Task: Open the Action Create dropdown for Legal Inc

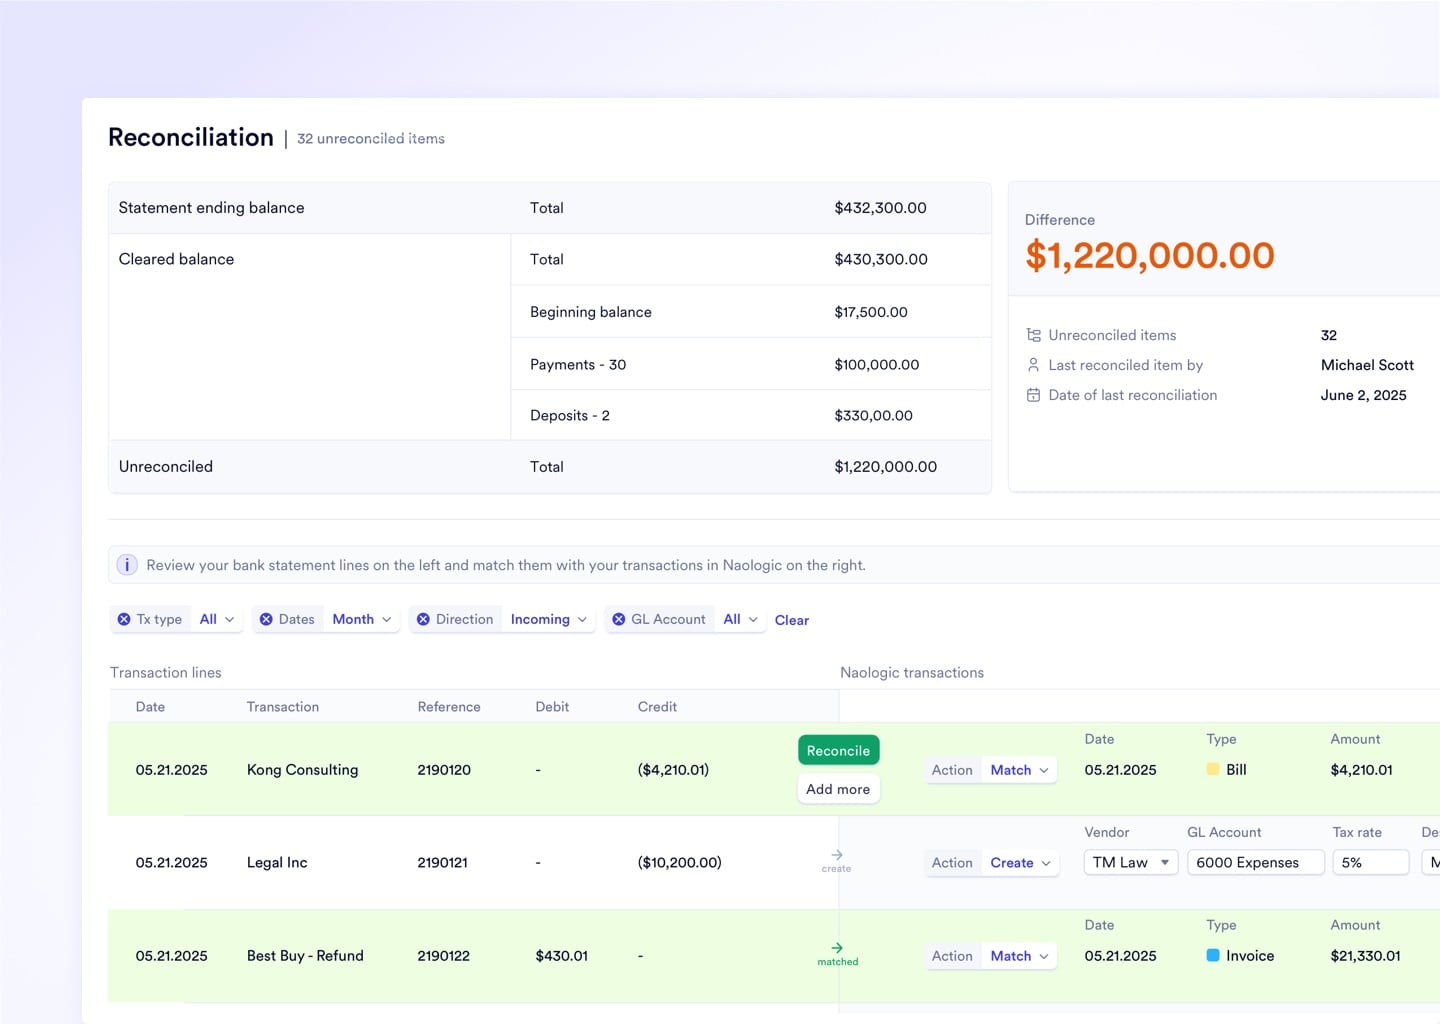Action: pos(1020,863)
